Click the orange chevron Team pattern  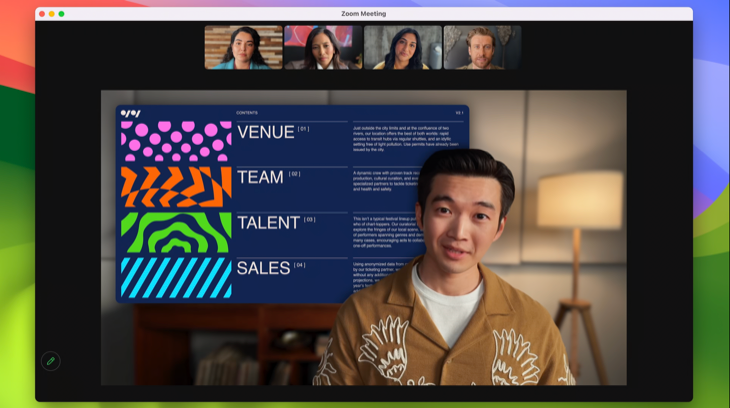click(x=176, y=187)
